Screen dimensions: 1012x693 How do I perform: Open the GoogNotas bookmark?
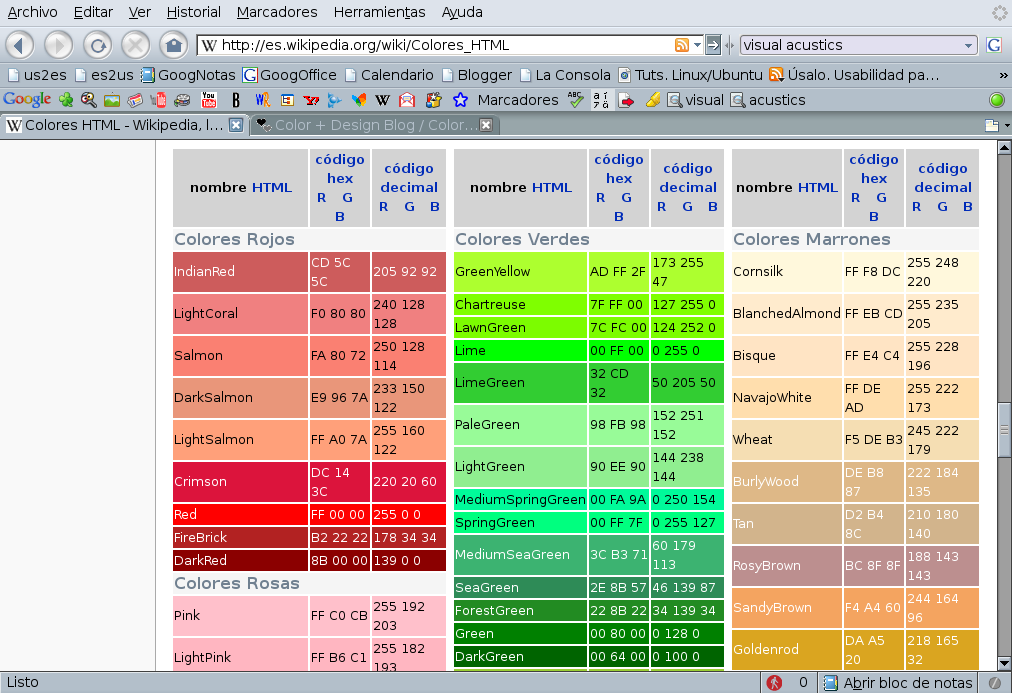[188, 75]
